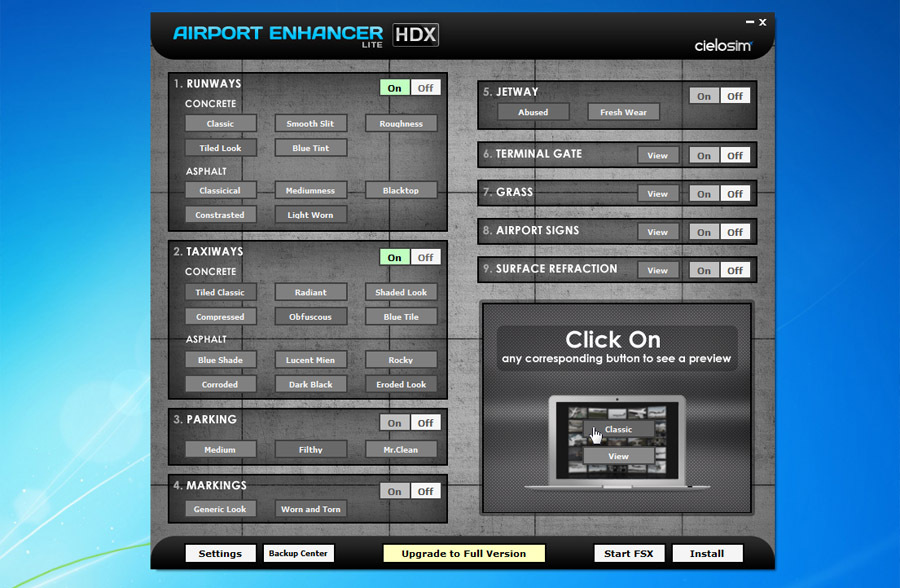Choose Fresh Wear jetway texture
Viewport: 900px width, 588px height.
click(x=623, y=112)
